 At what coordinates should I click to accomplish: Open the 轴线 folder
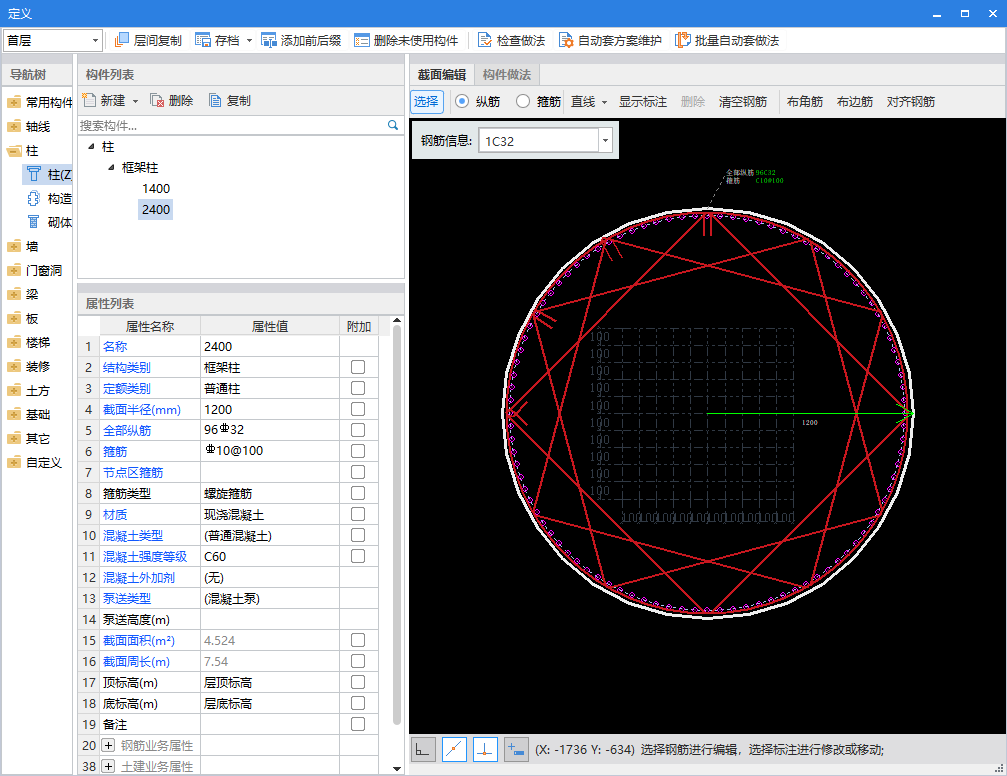[x=13, y=126]
